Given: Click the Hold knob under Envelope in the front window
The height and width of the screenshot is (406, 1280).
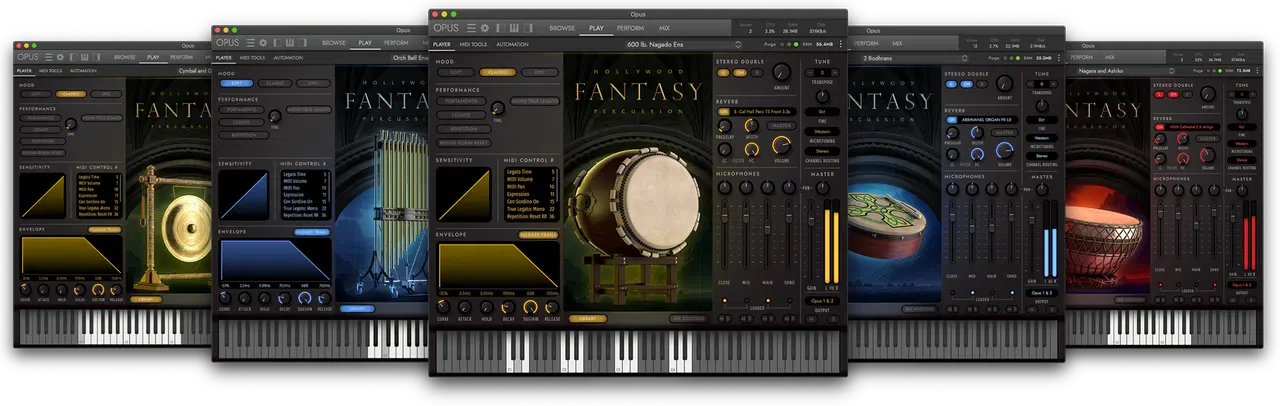Looking at the screenshot, I should 487,305.
